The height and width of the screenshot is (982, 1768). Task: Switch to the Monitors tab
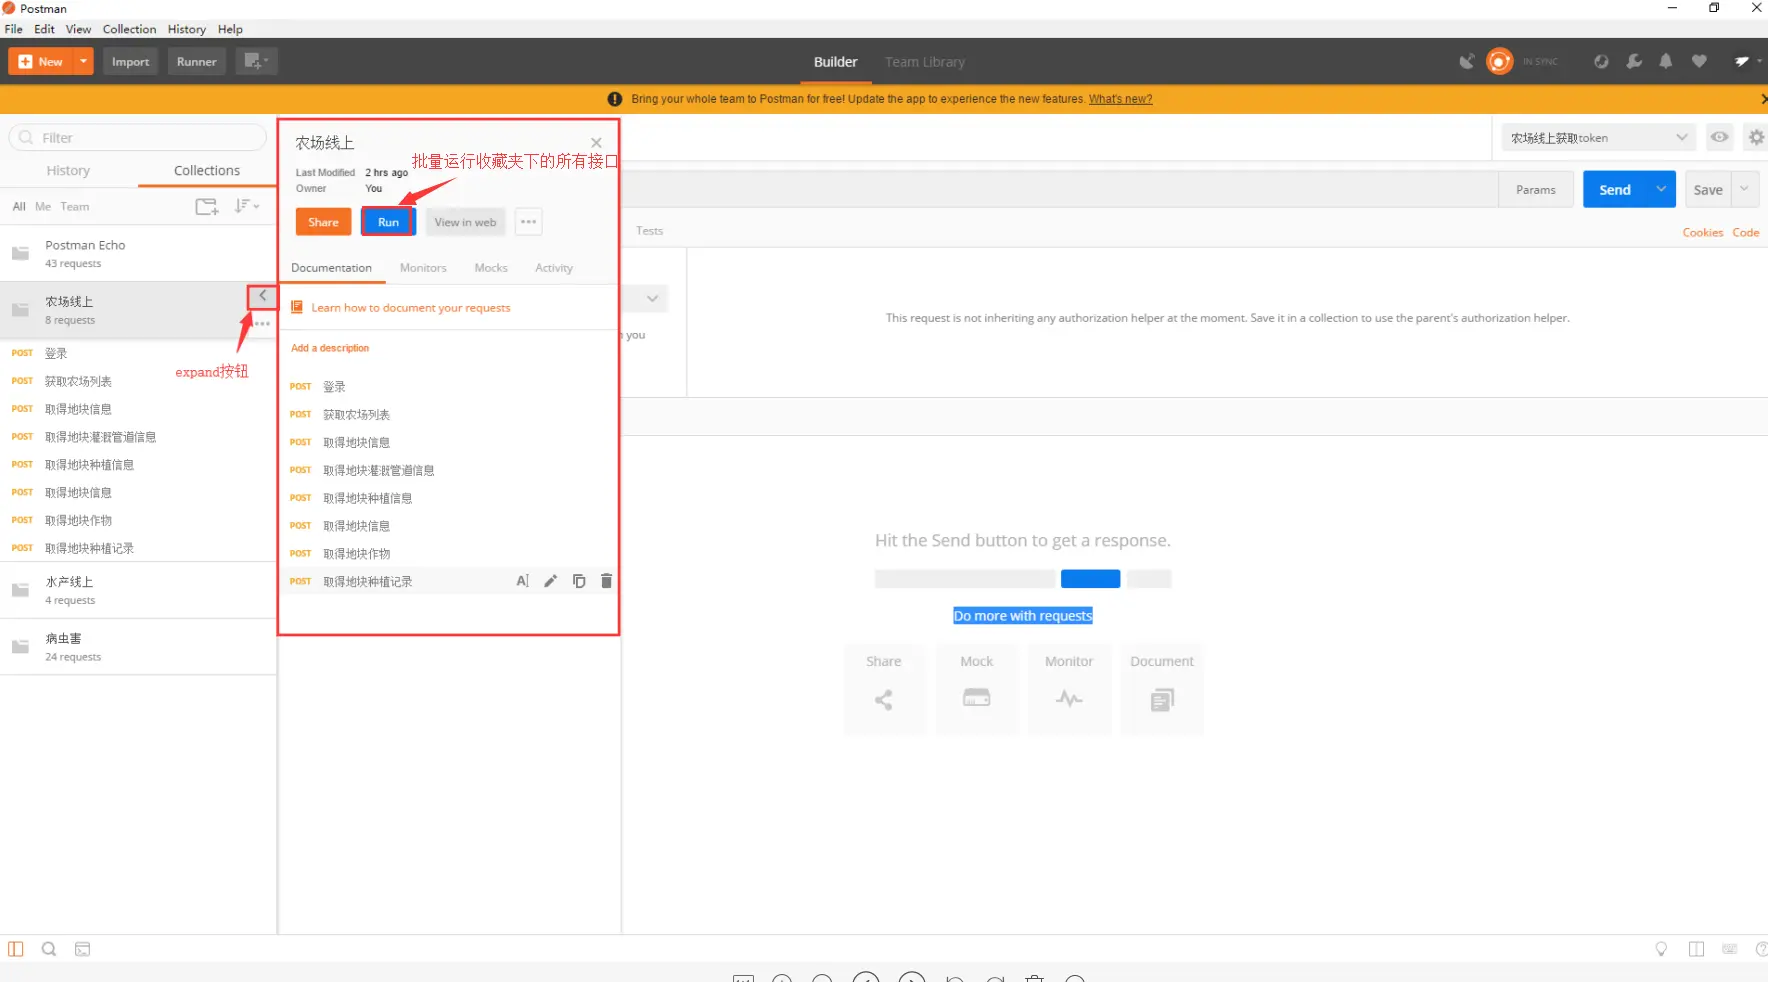(x=423, y=268)
